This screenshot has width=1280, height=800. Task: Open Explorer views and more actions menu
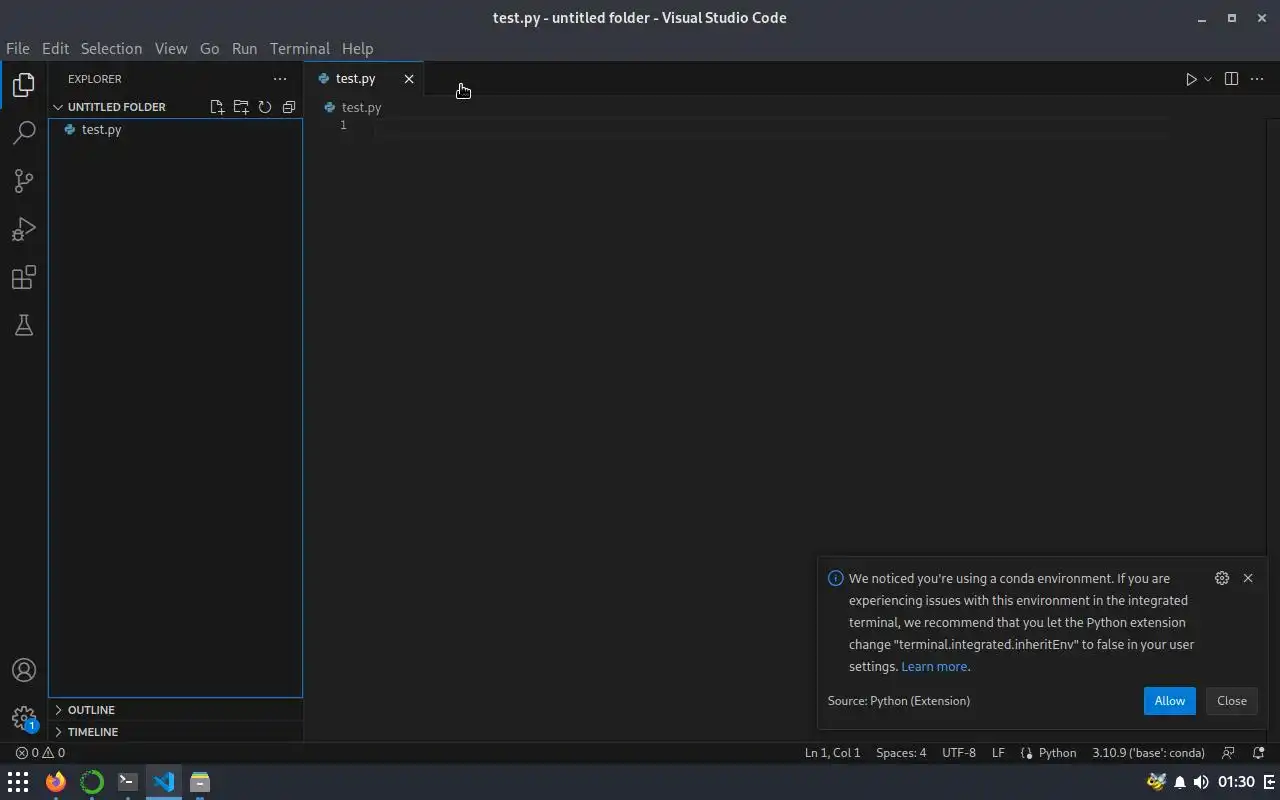[280, 79]
